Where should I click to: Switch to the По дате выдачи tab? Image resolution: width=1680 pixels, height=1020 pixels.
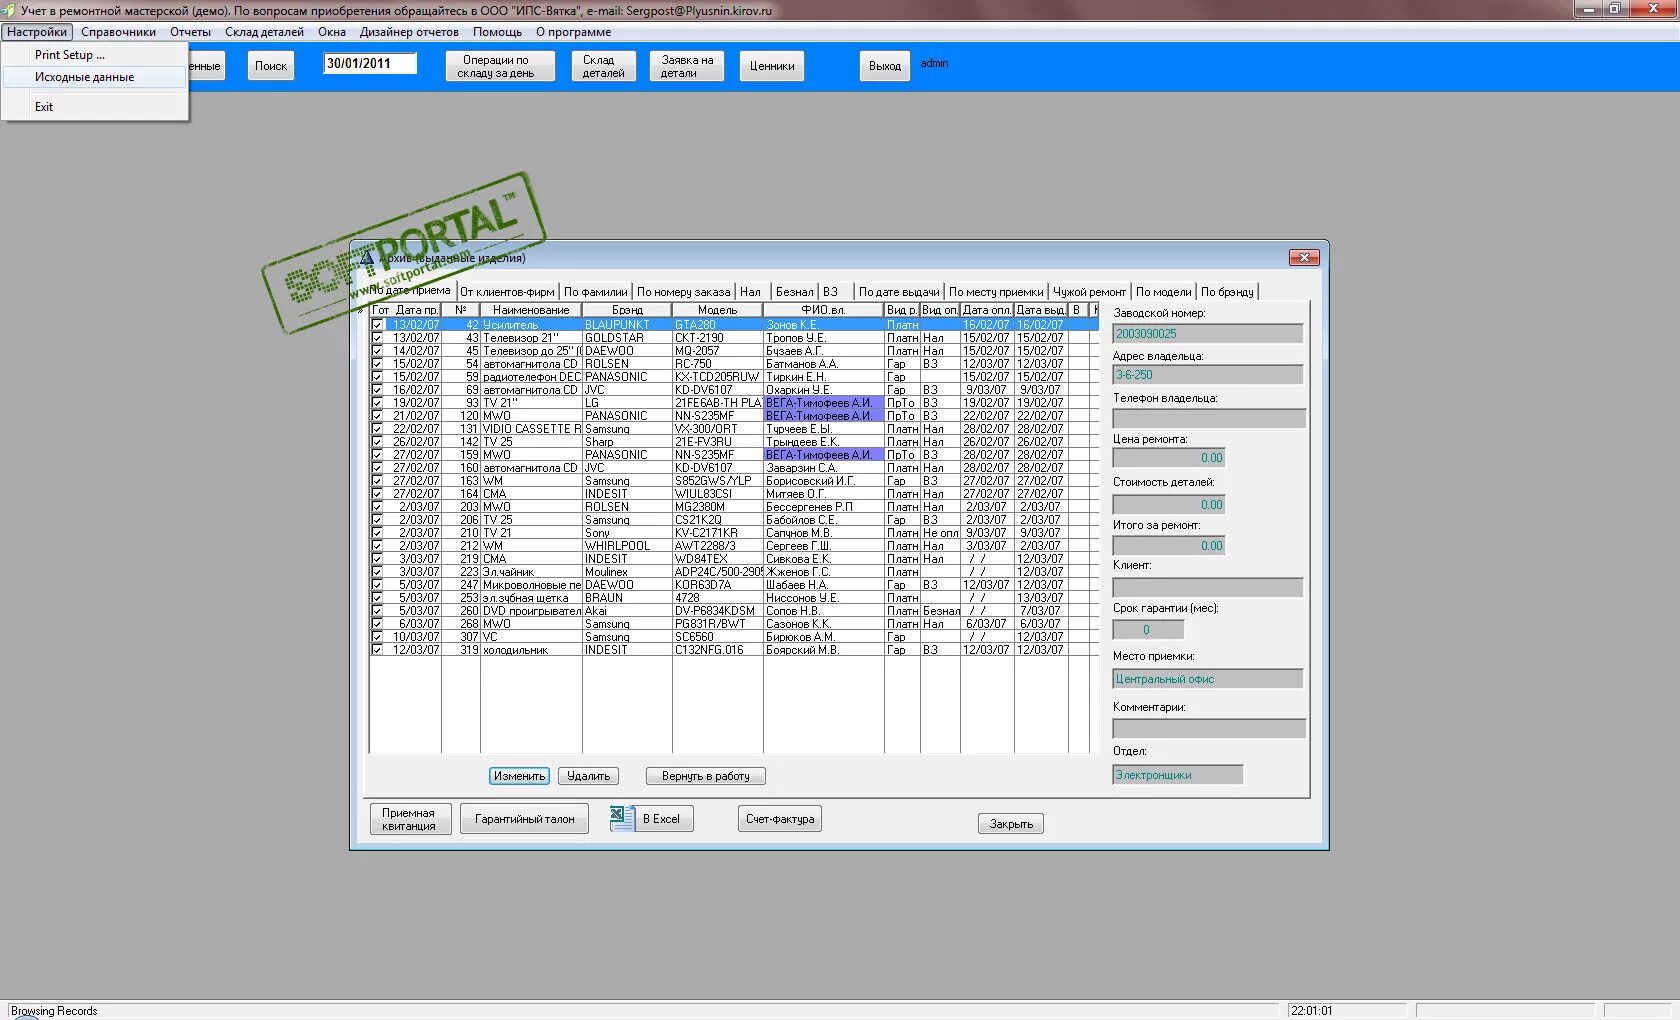pos(899,292)
